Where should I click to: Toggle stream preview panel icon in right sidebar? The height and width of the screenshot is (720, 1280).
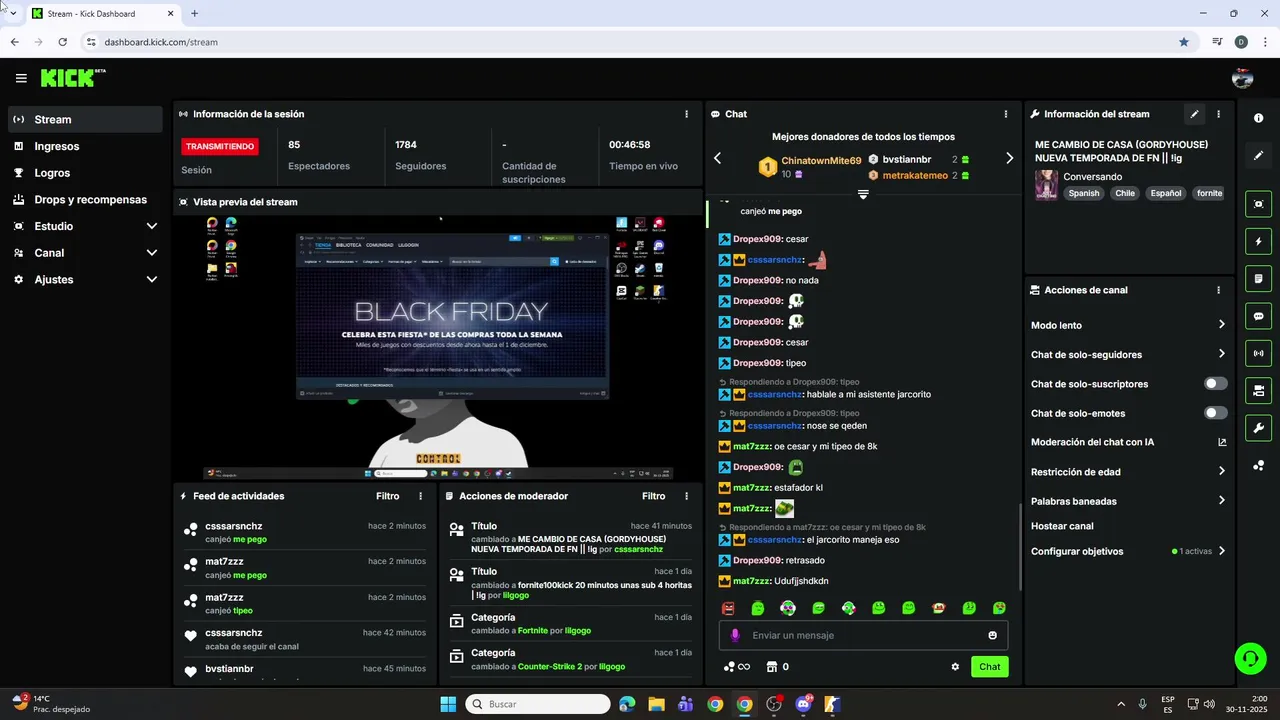coord(1258,204)
